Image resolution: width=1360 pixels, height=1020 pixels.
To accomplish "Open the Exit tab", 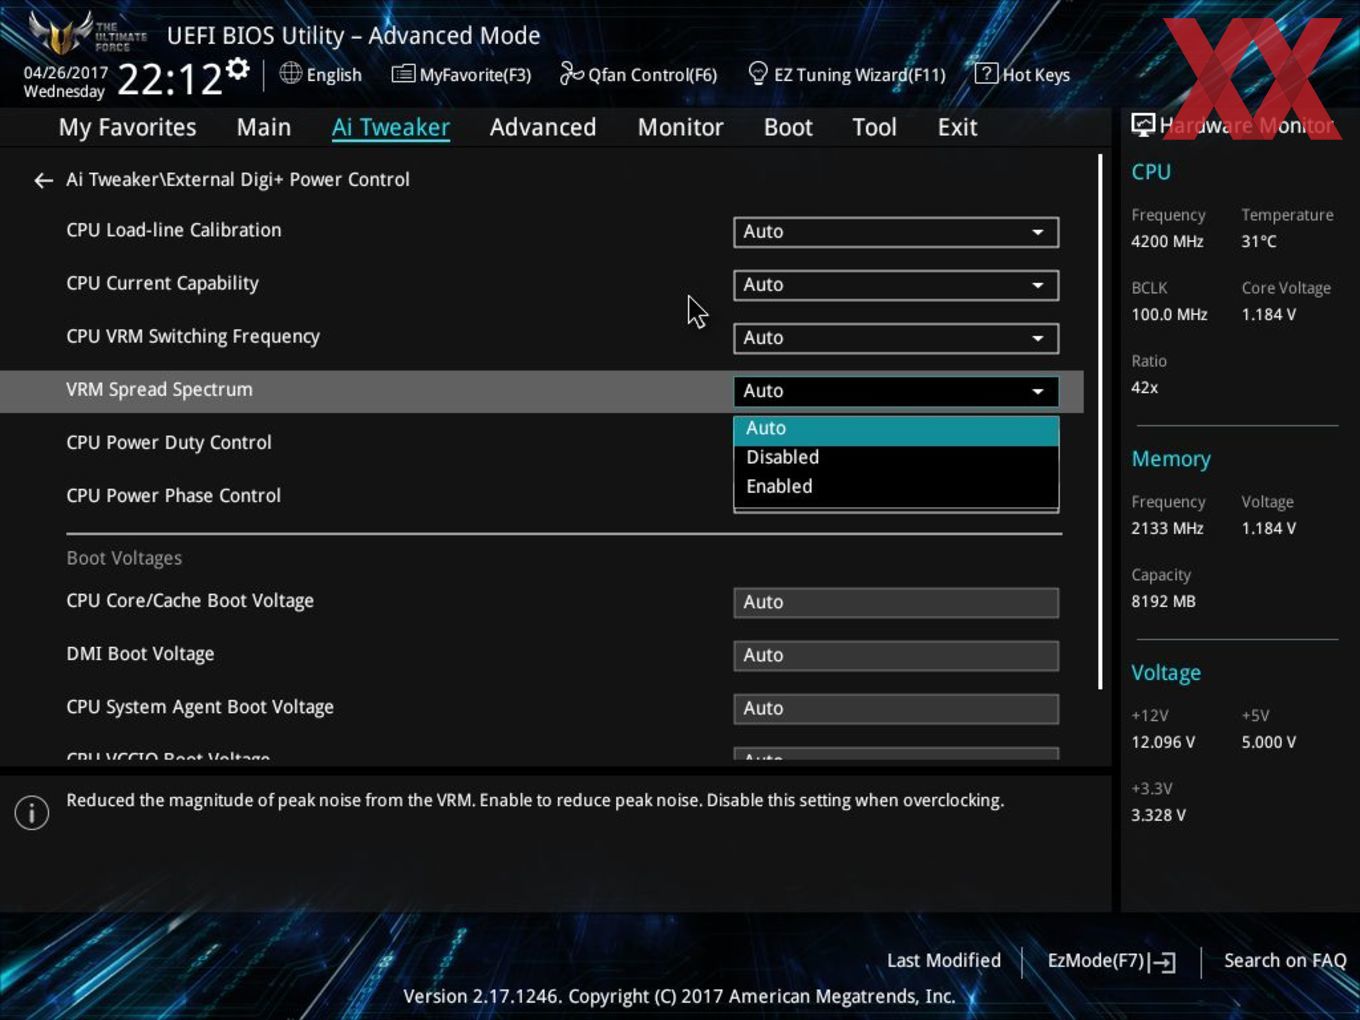I will [957, 128].
